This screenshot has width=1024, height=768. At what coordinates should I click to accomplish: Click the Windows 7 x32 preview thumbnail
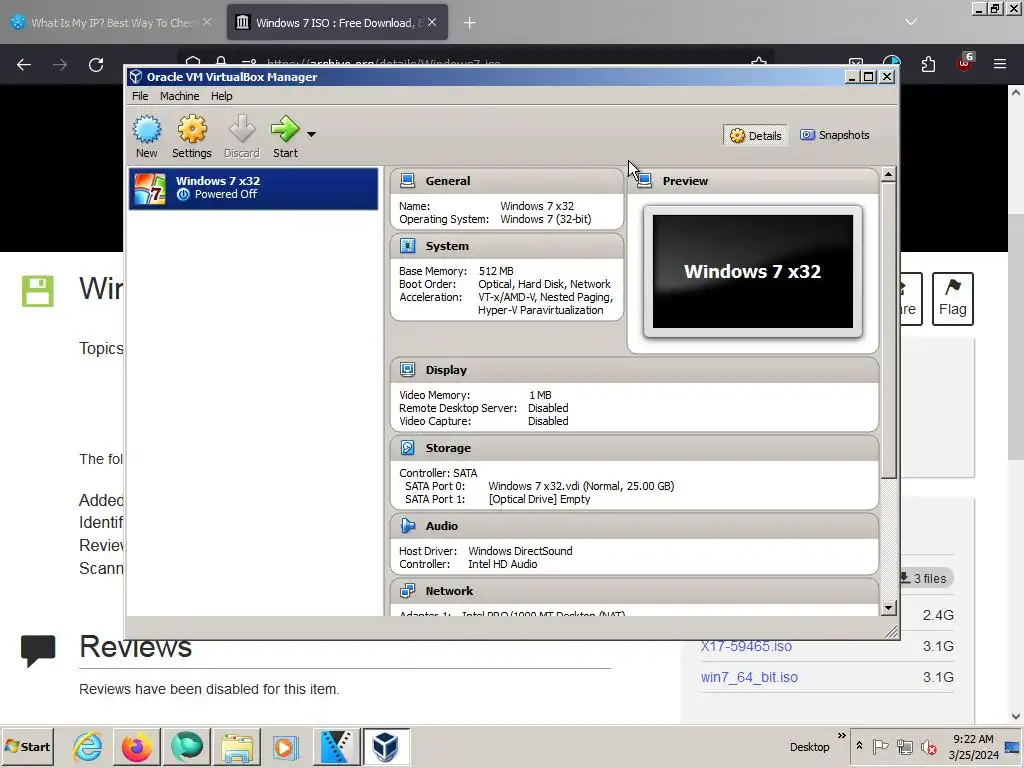click(x=752, y=272)
